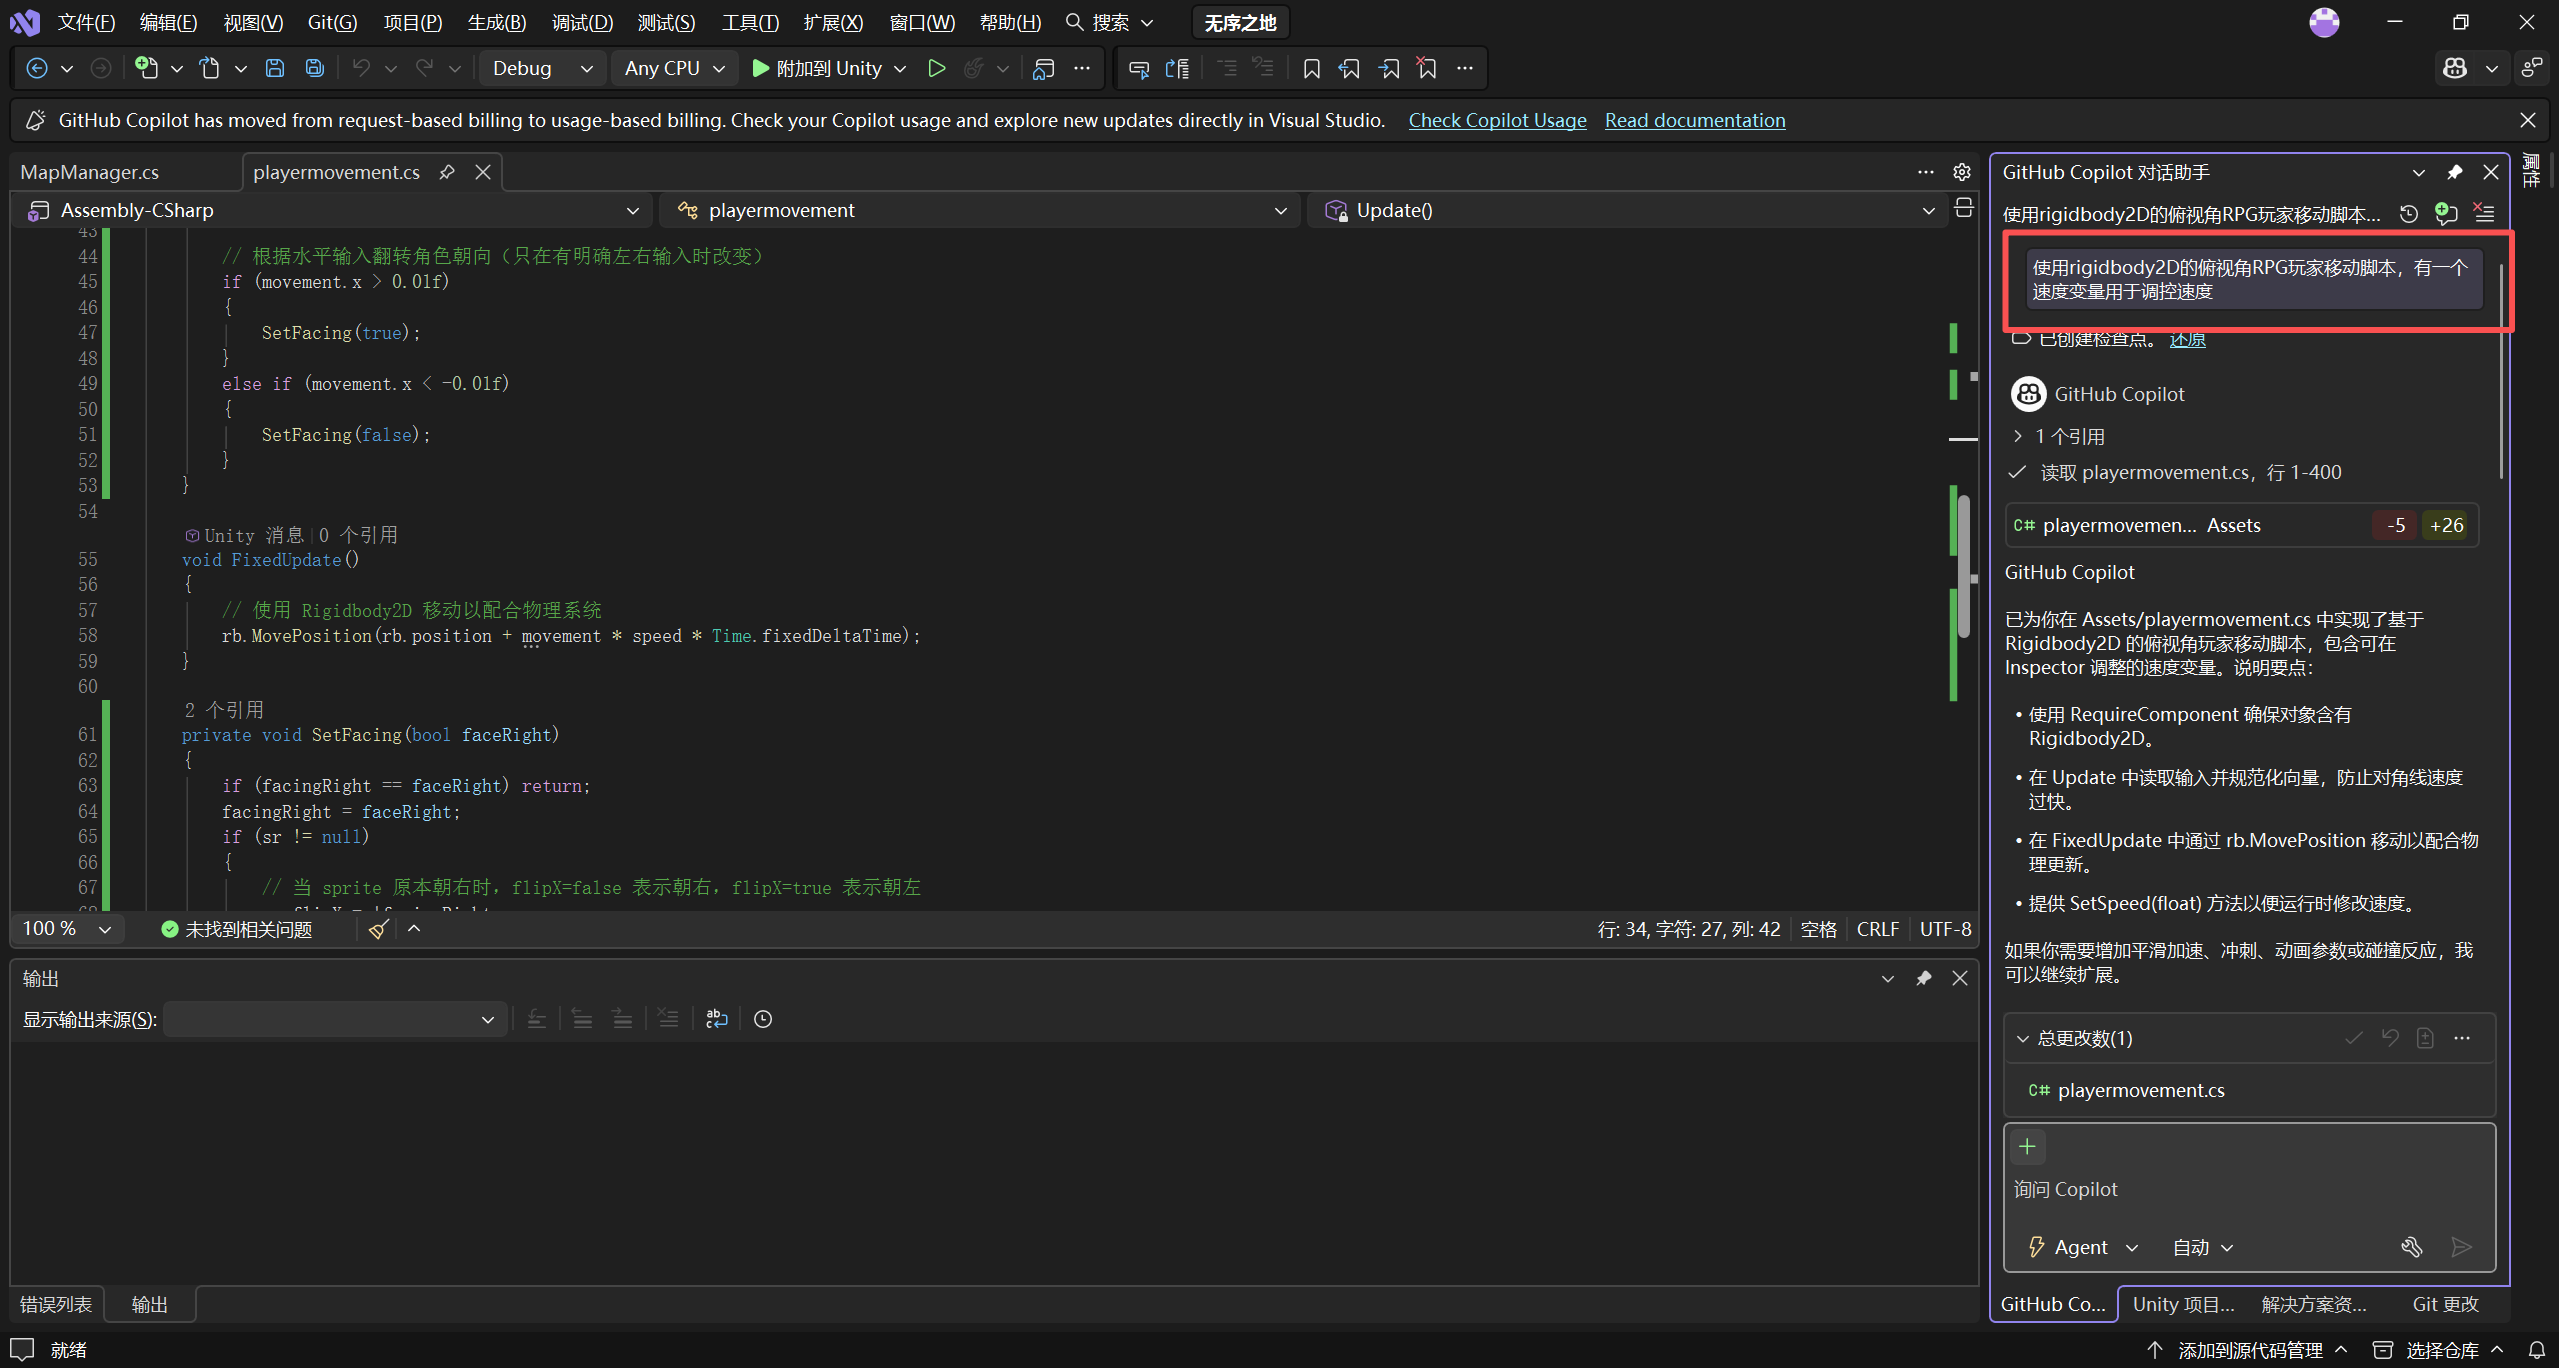
Task: Click the split editor icon beside Update()
Action: pyautogui.click(x=1964, y=209)
